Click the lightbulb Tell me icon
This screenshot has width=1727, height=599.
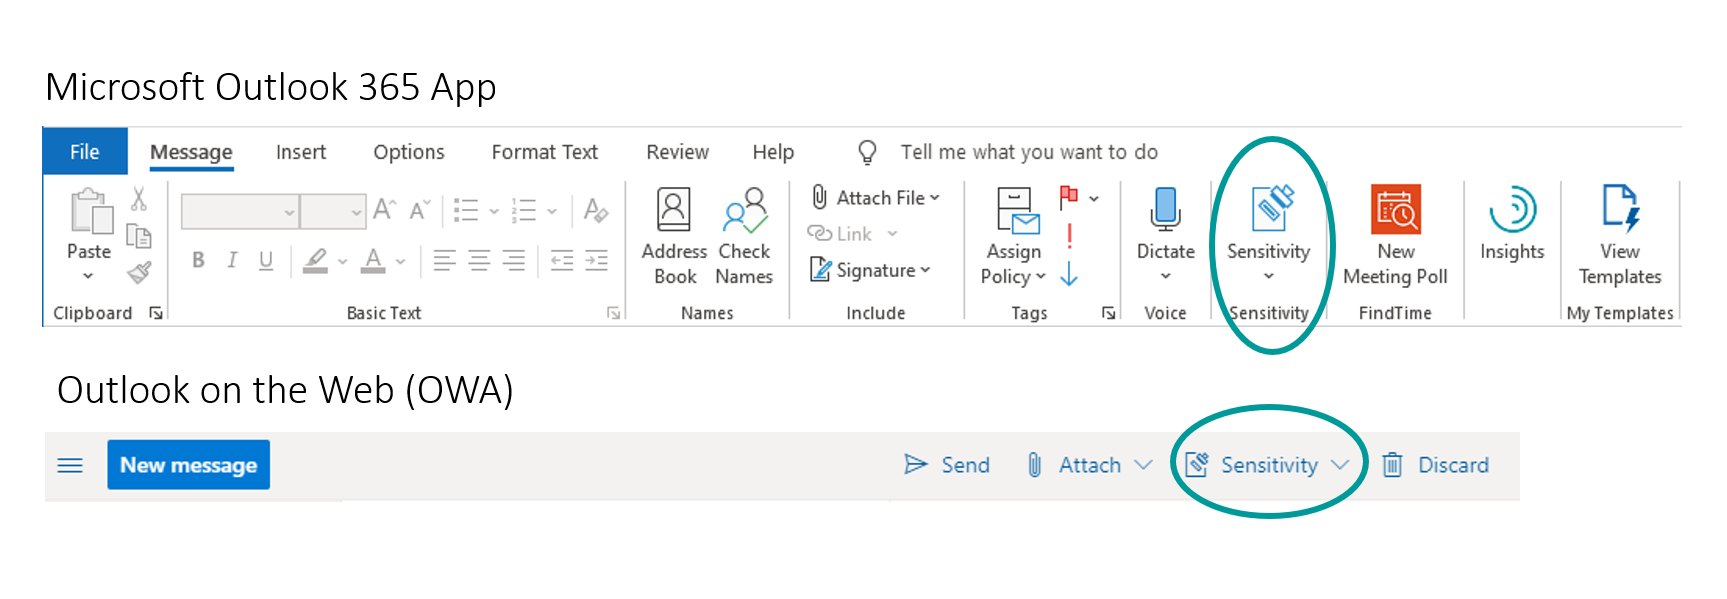(x=867, y=152)
